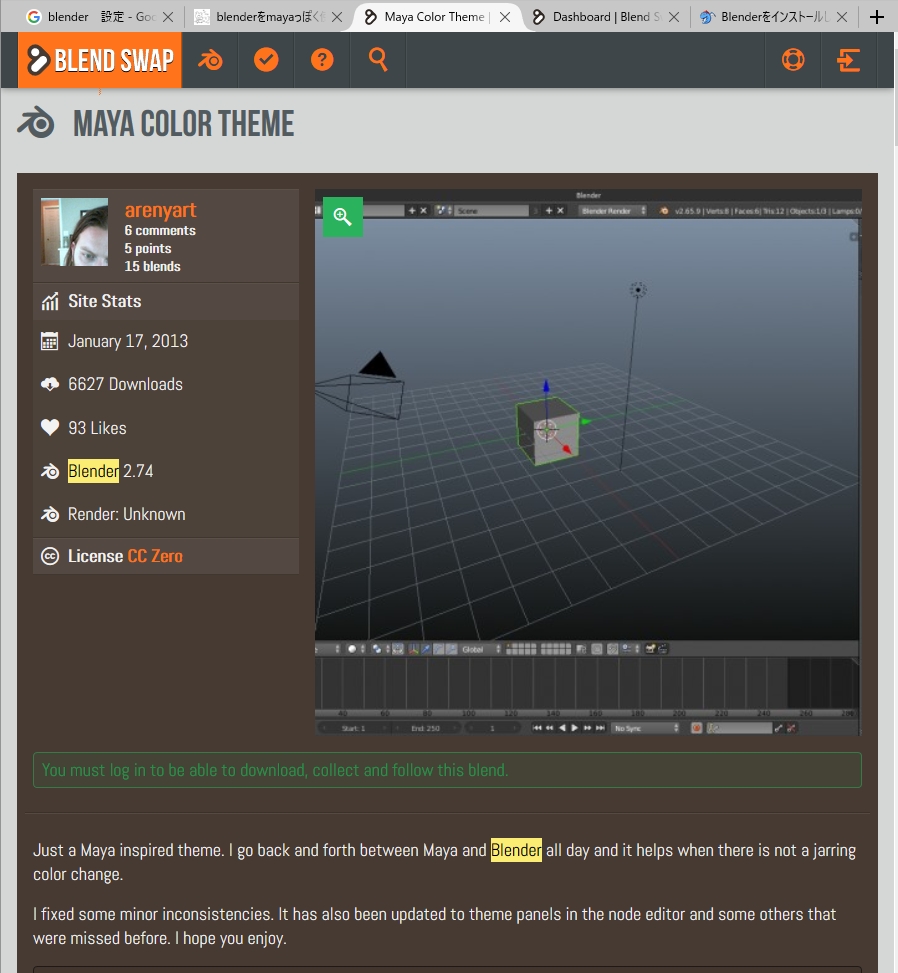Click the '93 Likes' text
The height and width of the screenshot is (973, 898).
click(97, 428)
